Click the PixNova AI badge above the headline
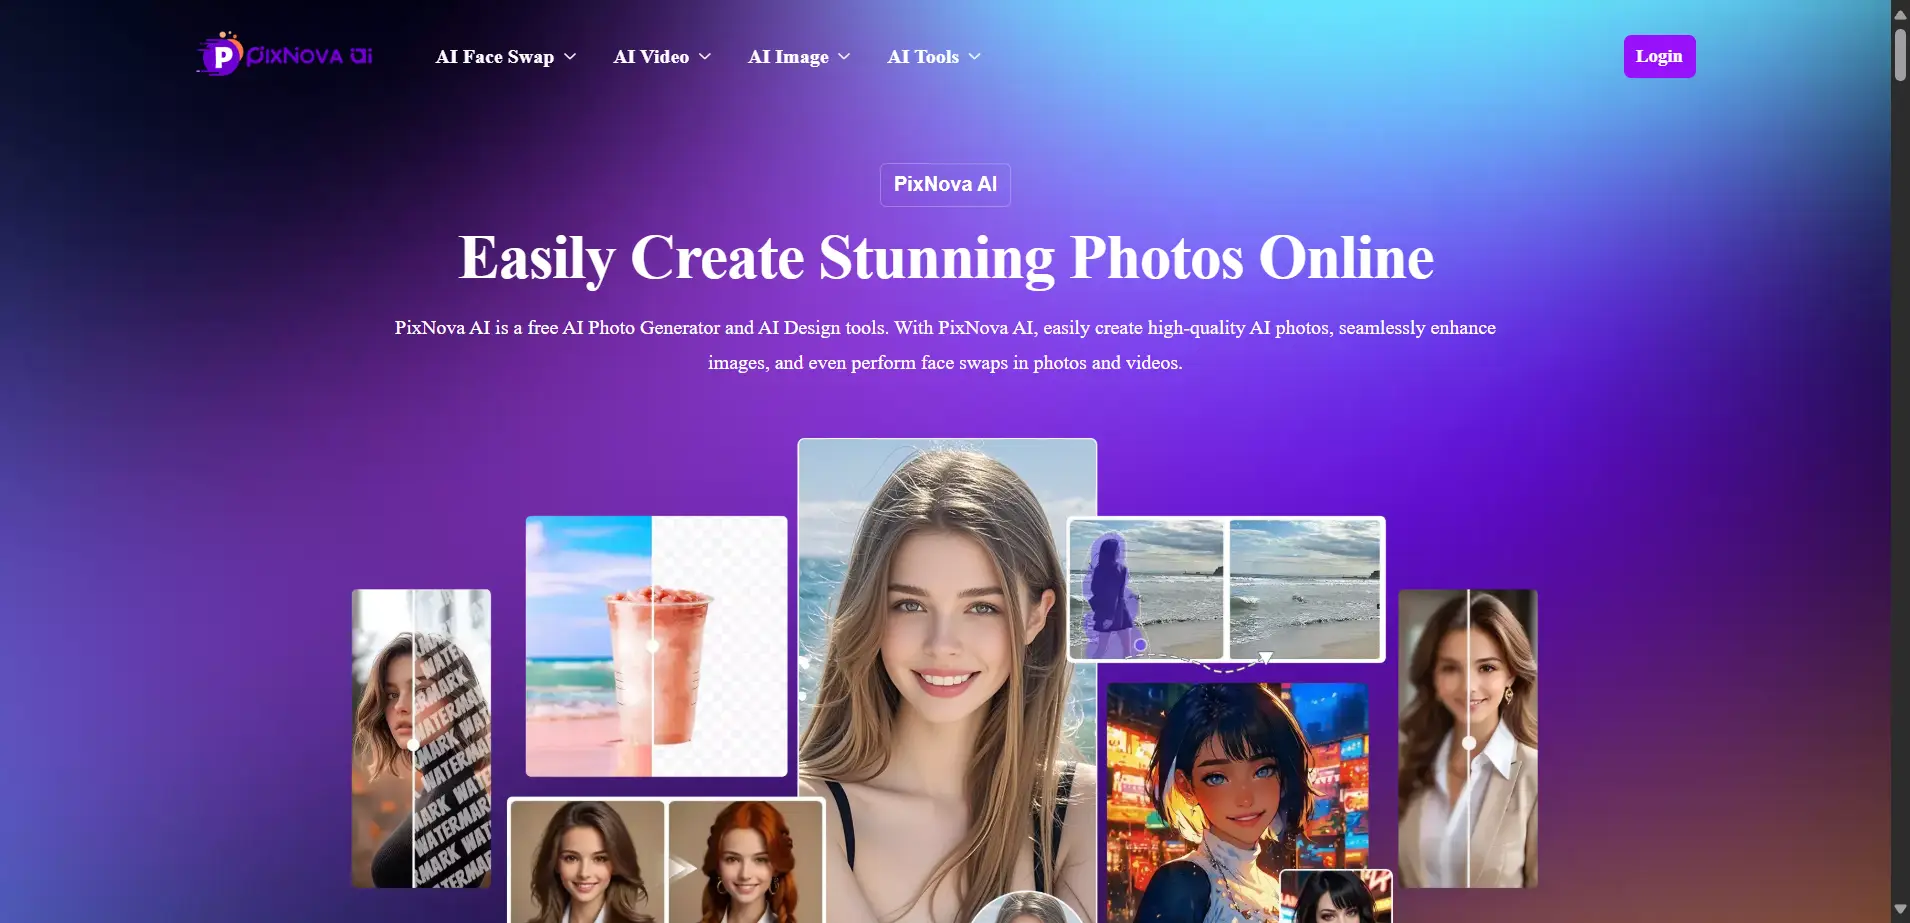Image resolution: width=1910 pixels, height=923 pixels. tap(945, 185)
